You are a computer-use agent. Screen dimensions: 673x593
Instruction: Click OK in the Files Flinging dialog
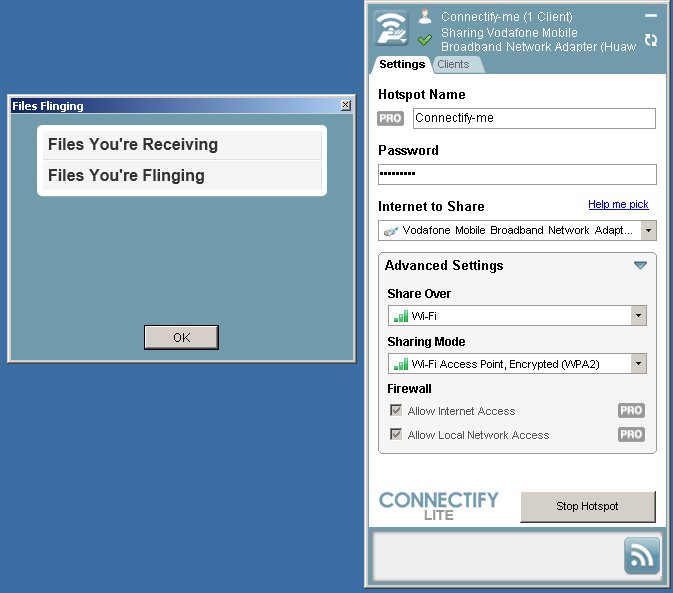coord(181,337)
